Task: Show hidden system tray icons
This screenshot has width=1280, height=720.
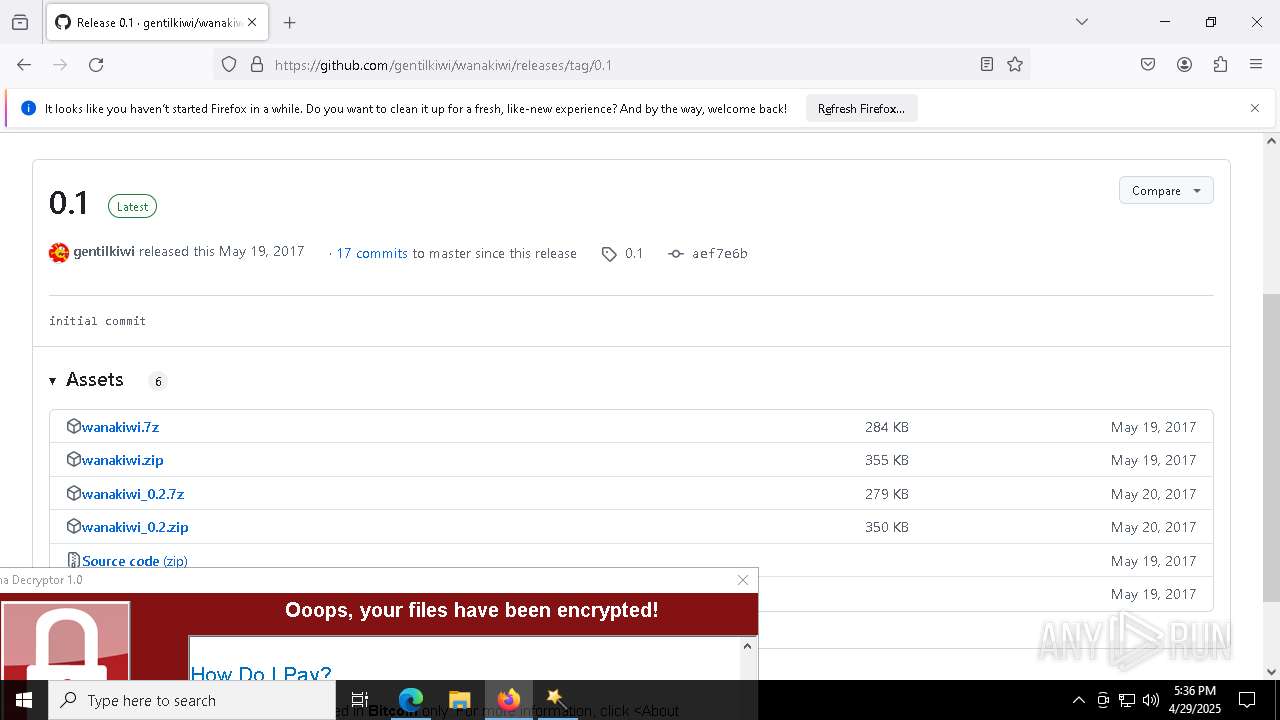Action: tap(1078, 700)
